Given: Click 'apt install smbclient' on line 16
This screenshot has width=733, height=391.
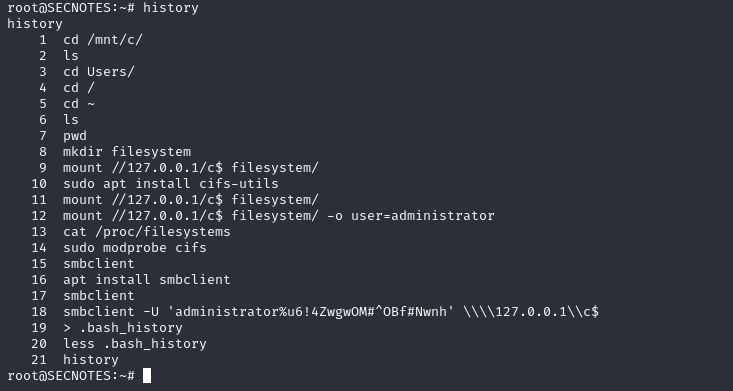Looking at the screenshot, I should tap(147, 280).
